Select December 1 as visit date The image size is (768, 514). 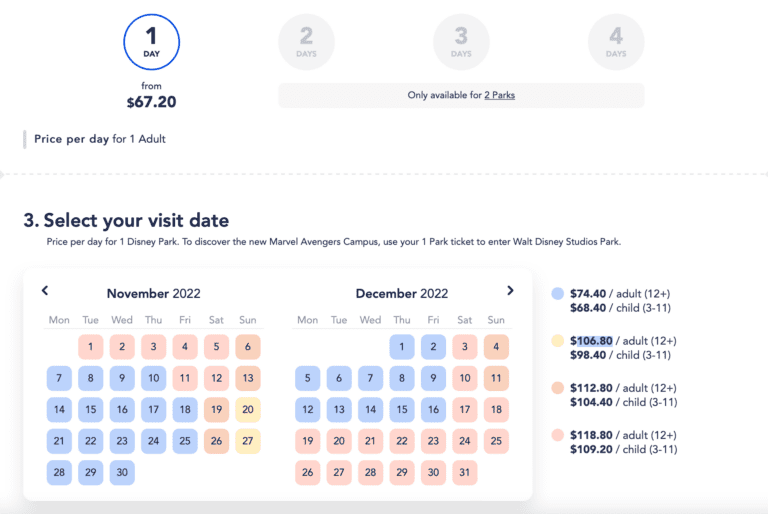pos(401,347)
